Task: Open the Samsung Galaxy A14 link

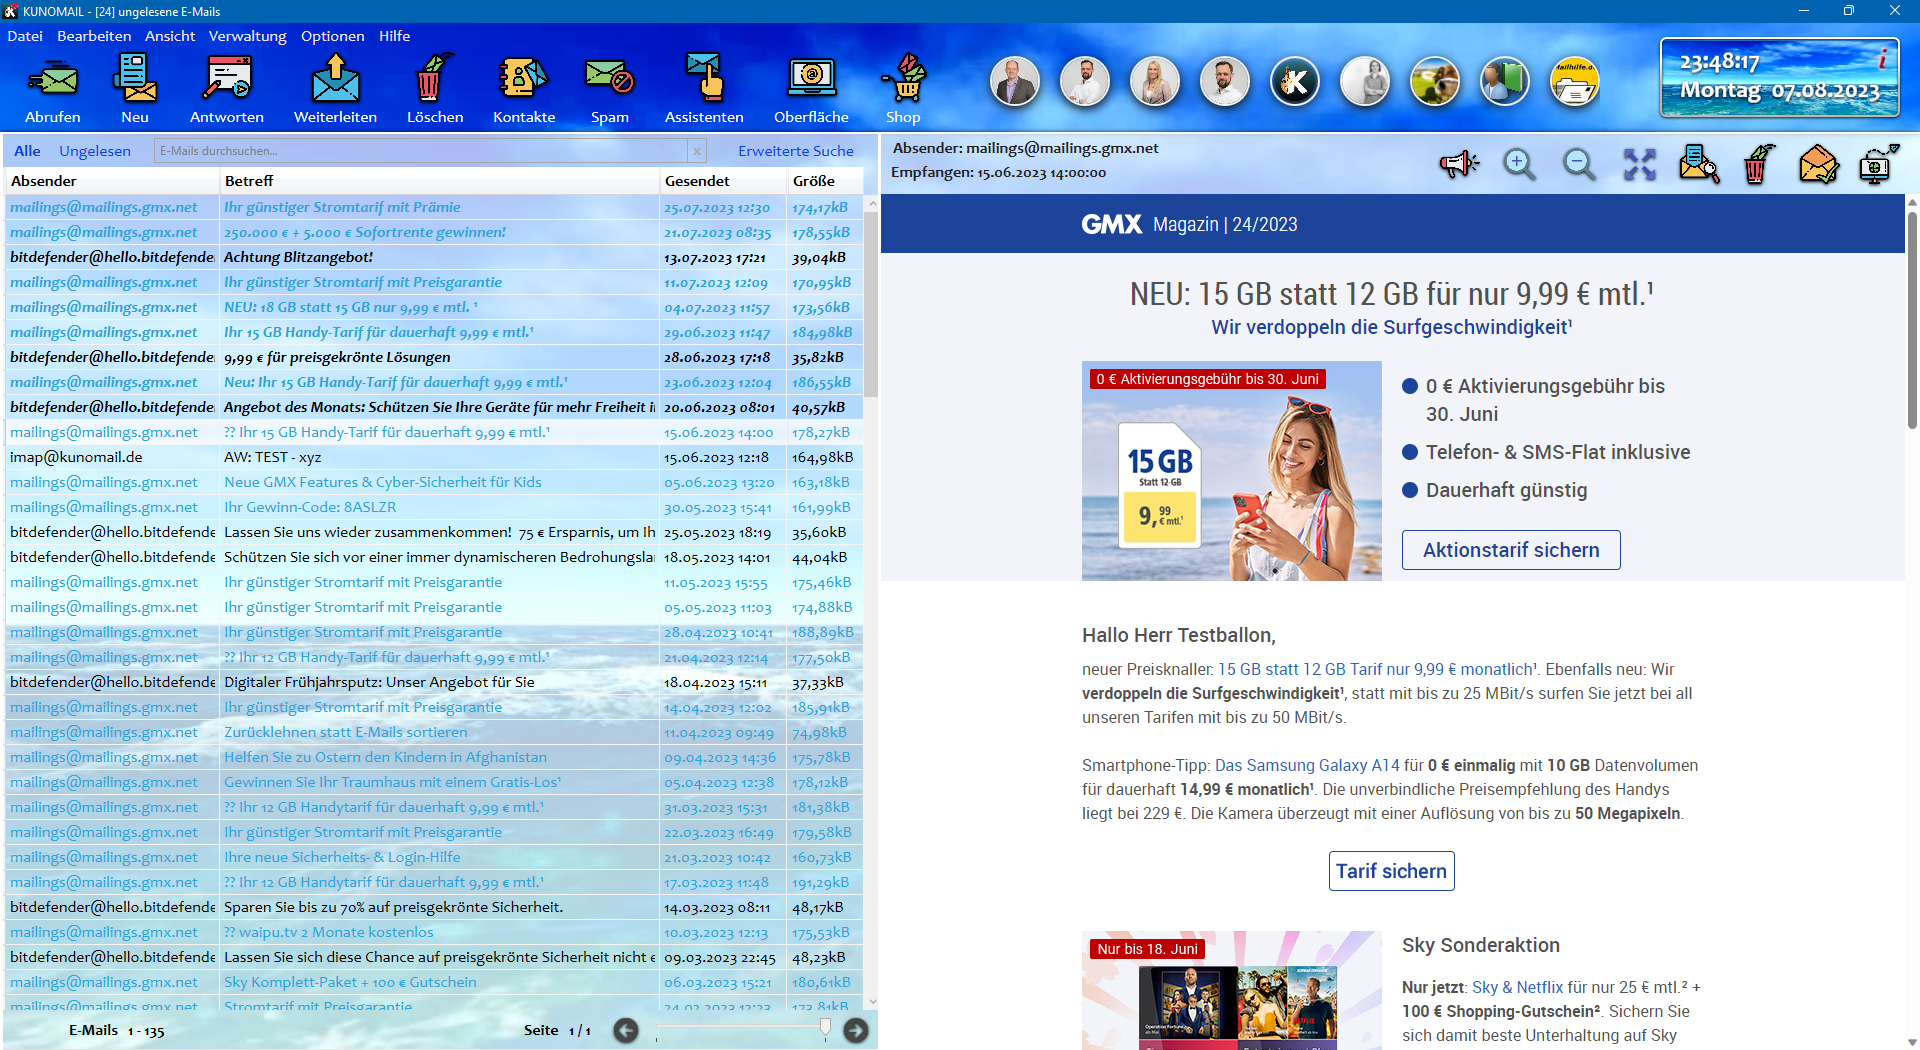Action: (1307, 765)
